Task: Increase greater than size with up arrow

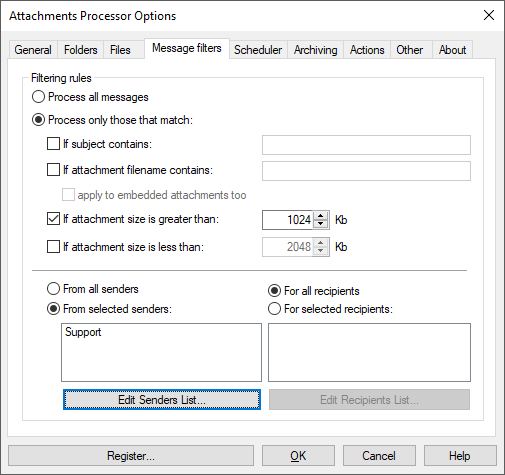Action: click(x=321, y=216)
